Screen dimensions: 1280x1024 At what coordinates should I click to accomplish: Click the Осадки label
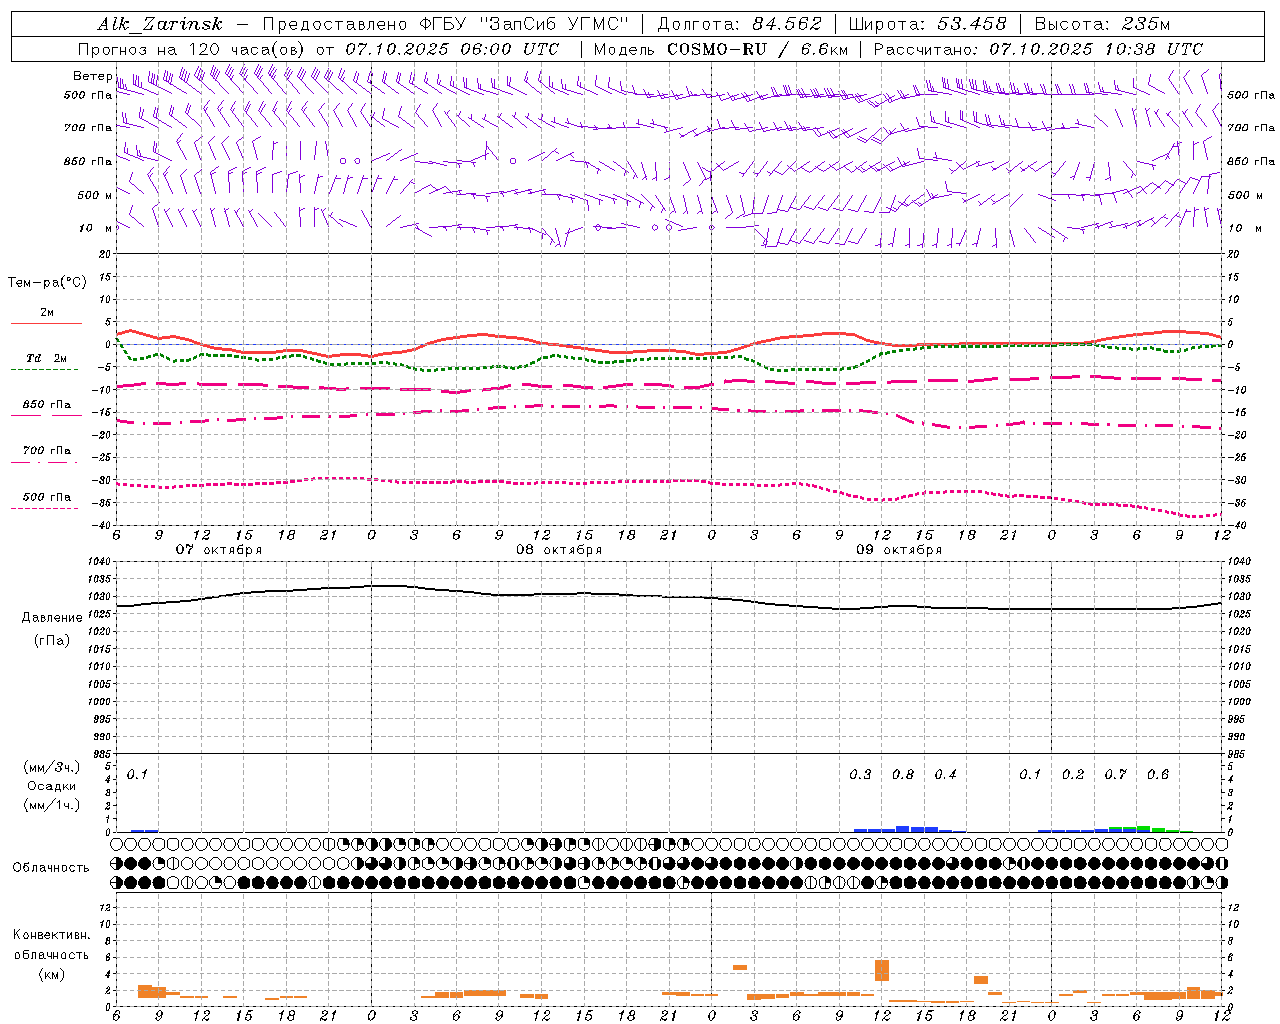tap(52, 786)
